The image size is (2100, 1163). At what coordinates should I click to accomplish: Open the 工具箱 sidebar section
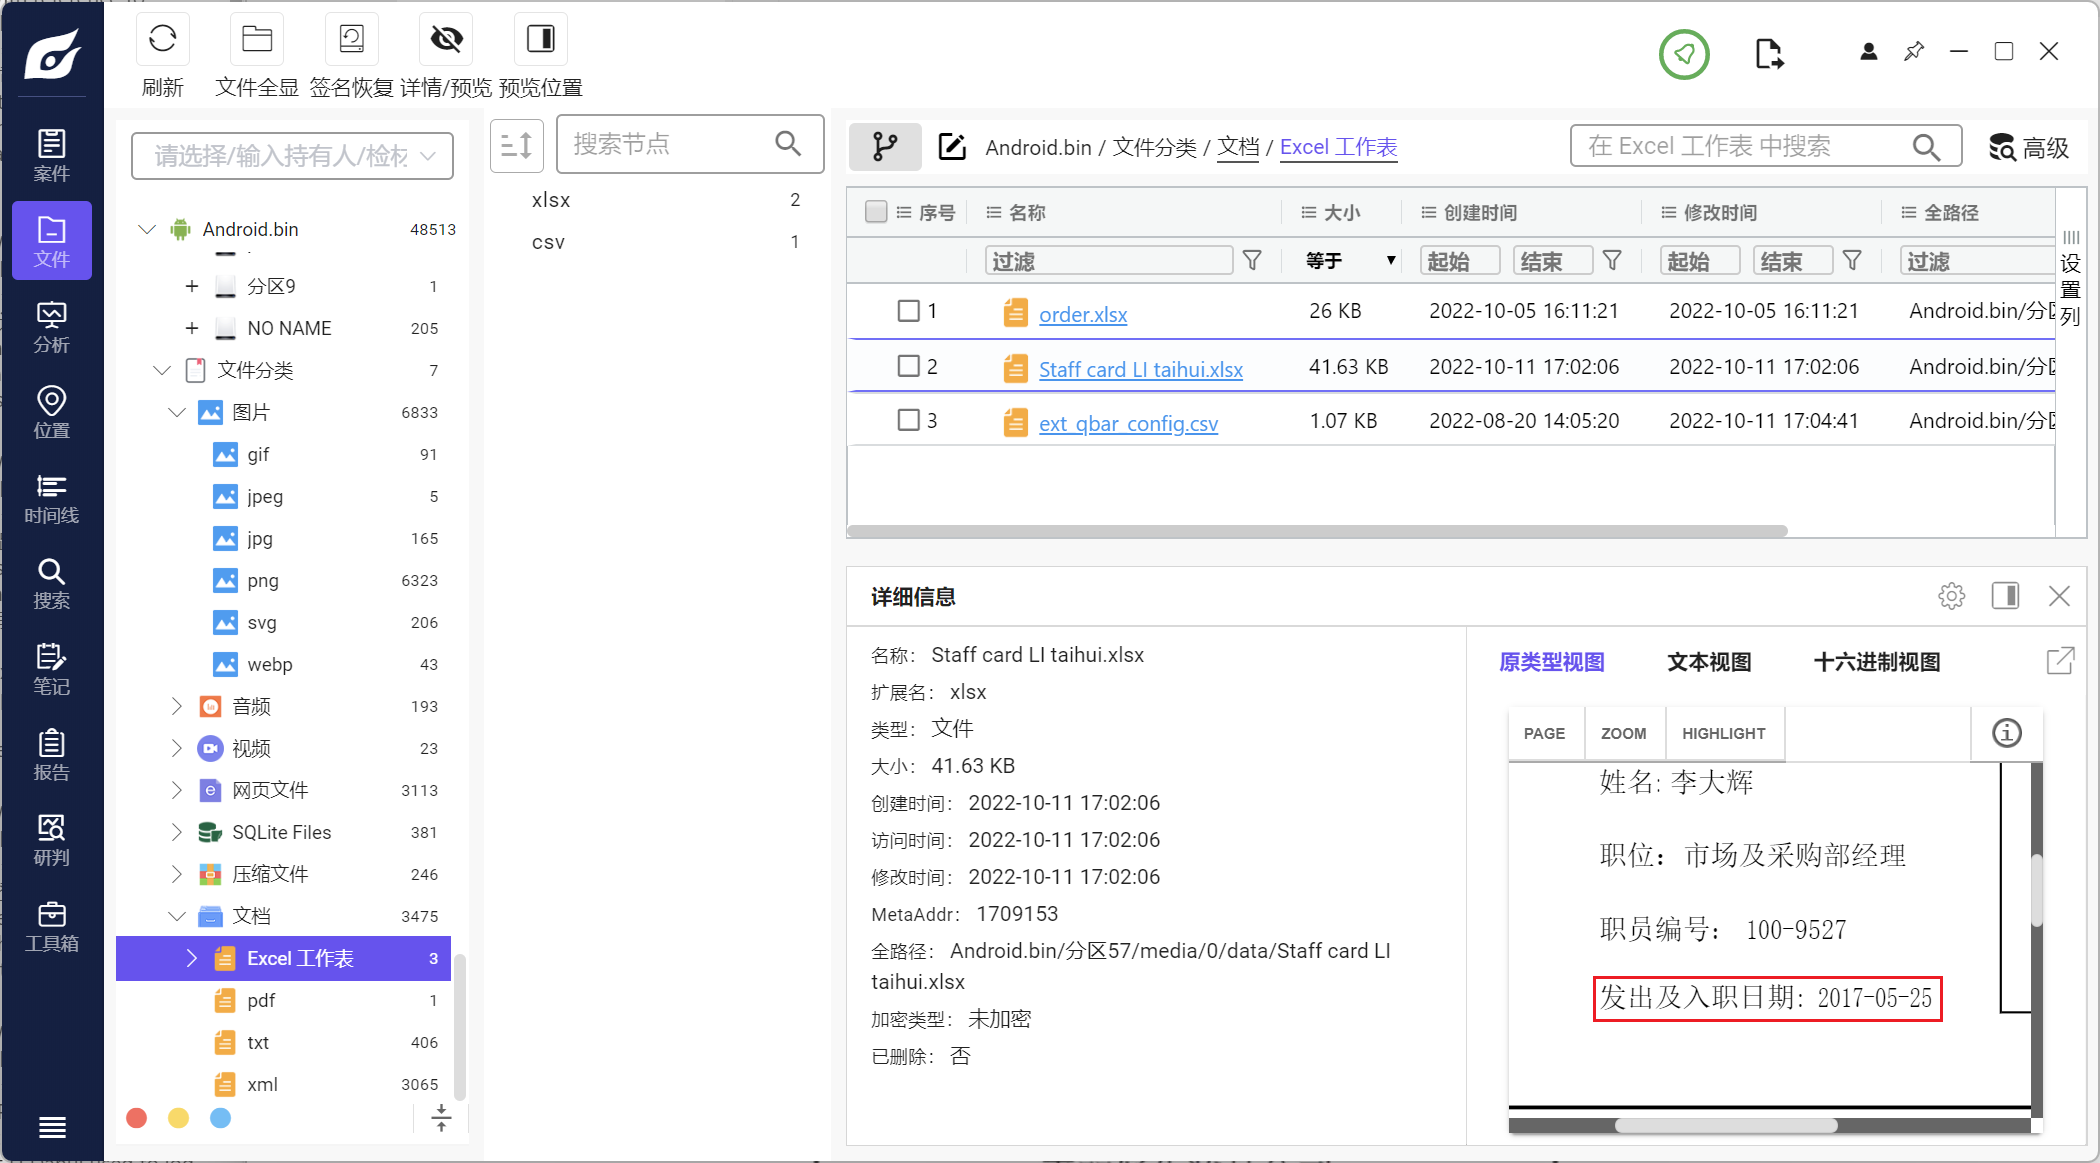52,926
